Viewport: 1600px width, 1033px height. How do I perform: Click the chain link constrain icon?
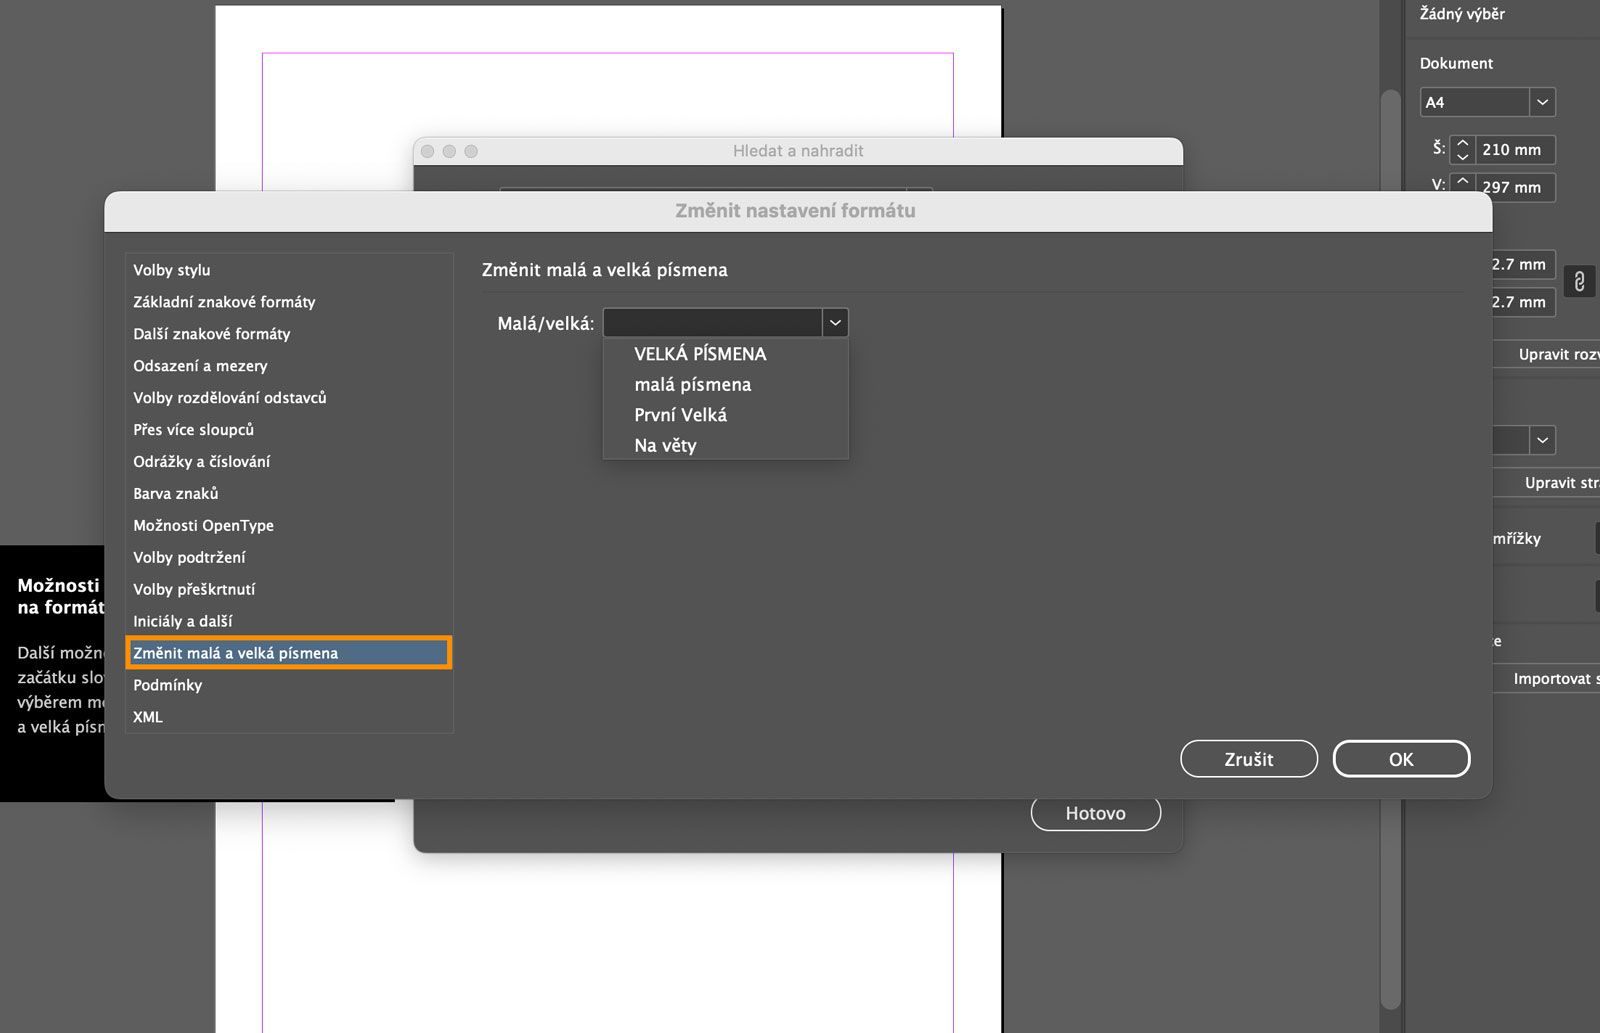click(x=1579, y=282)
